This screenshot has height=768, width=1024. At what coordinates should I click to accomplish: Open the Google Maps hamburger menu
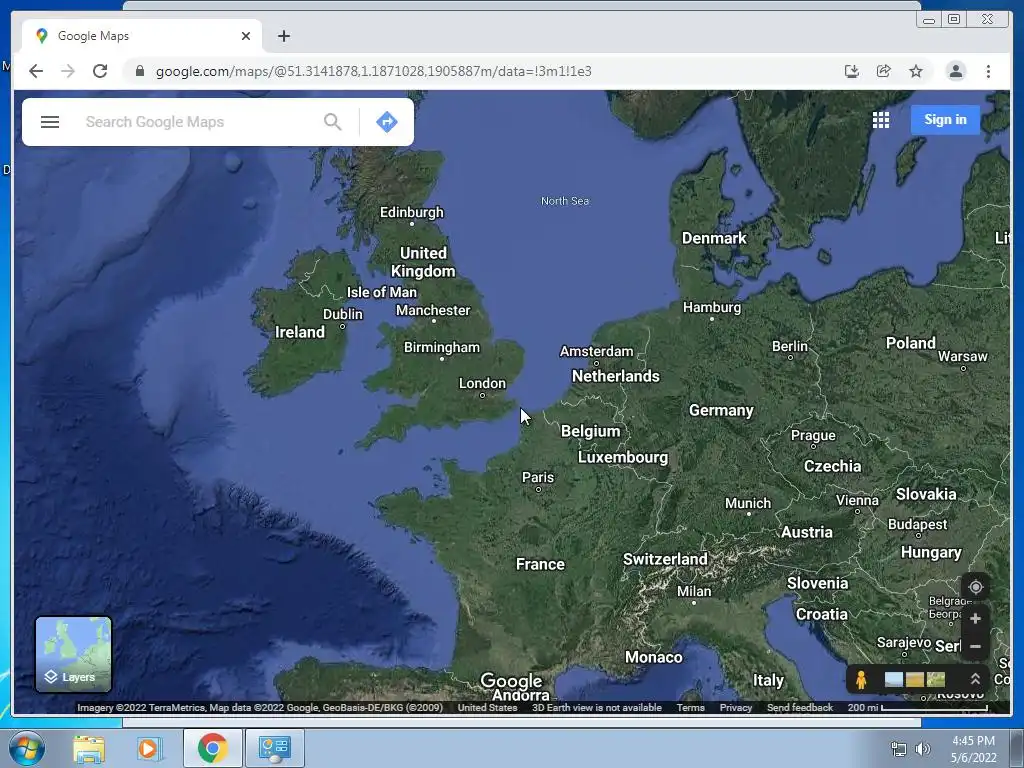(50, 122)
